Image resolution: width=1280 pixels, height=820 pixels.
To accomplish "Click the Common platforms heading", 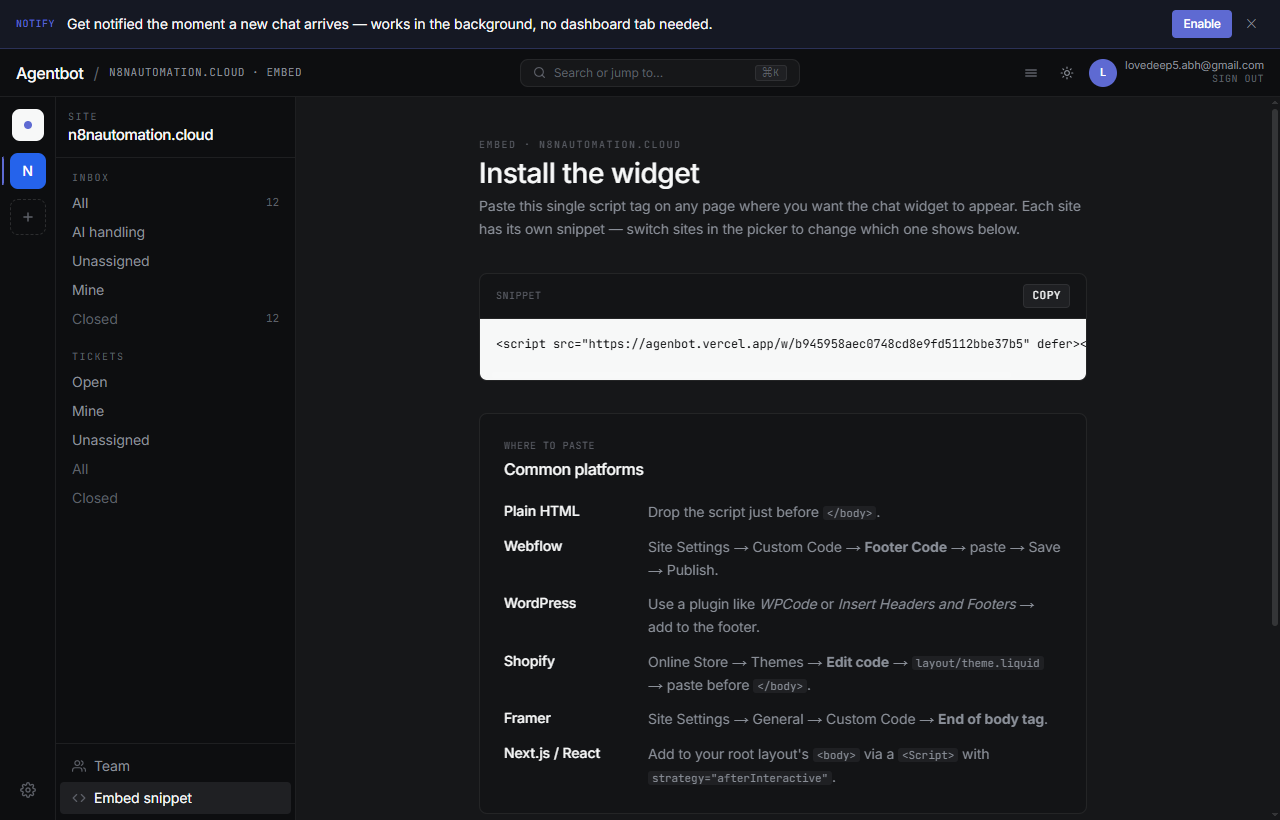I will pos(574,469).
